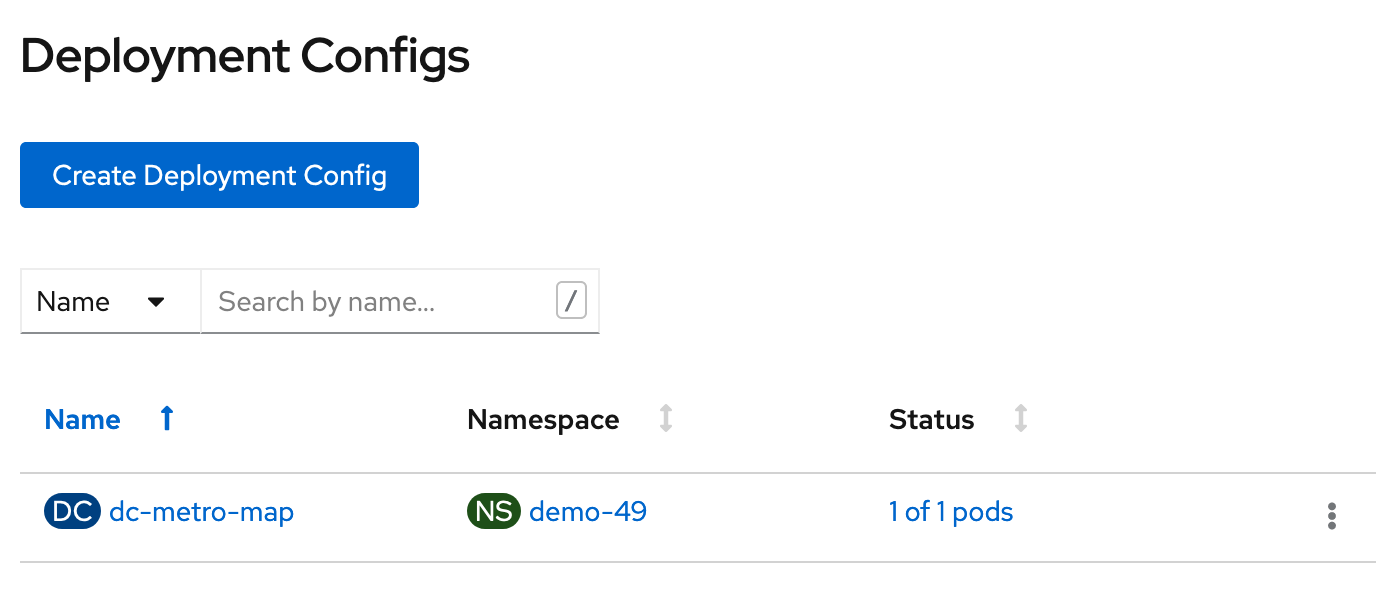The width and height of the screenshot is (1378, 592).
Task: Click the slash shortcut hint in the search box
Action: (571, 301)
